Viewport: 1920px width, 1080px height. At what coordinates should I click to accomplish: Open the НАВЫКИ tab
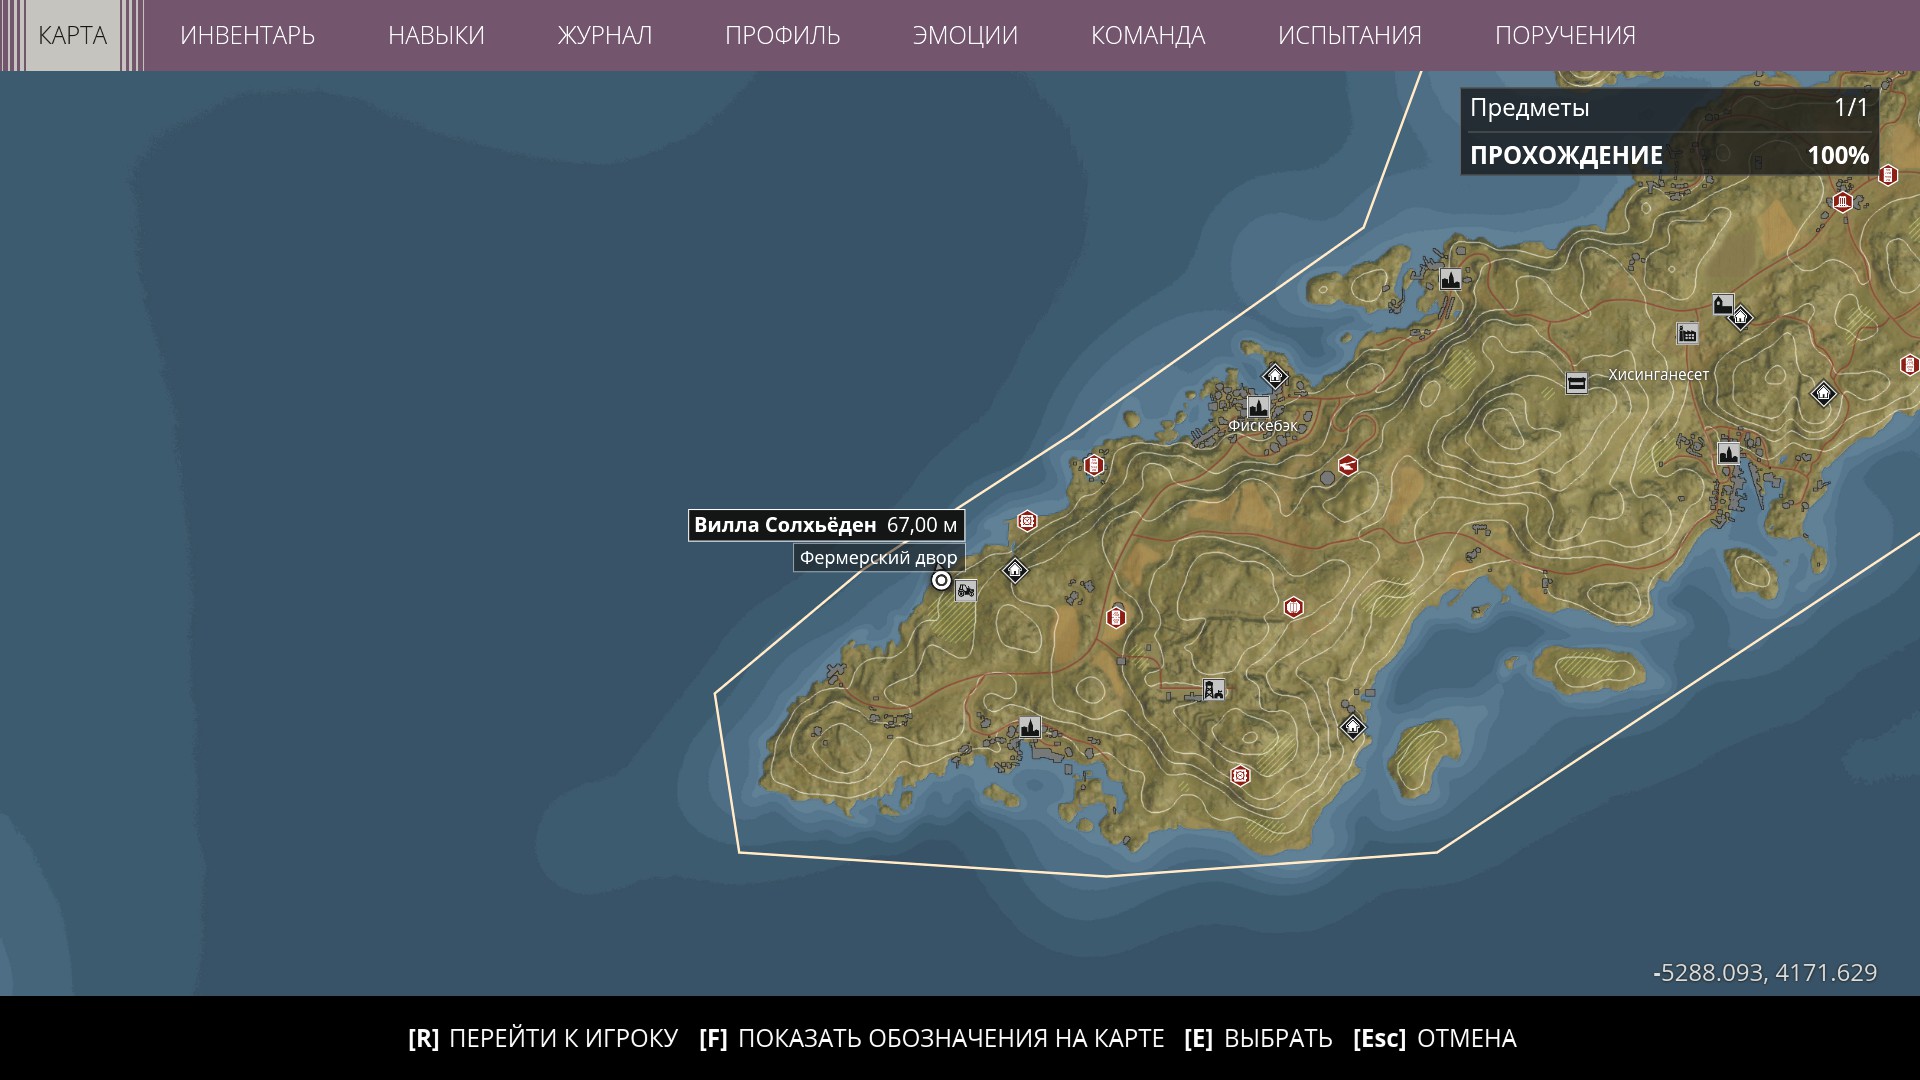coord(436,35)
